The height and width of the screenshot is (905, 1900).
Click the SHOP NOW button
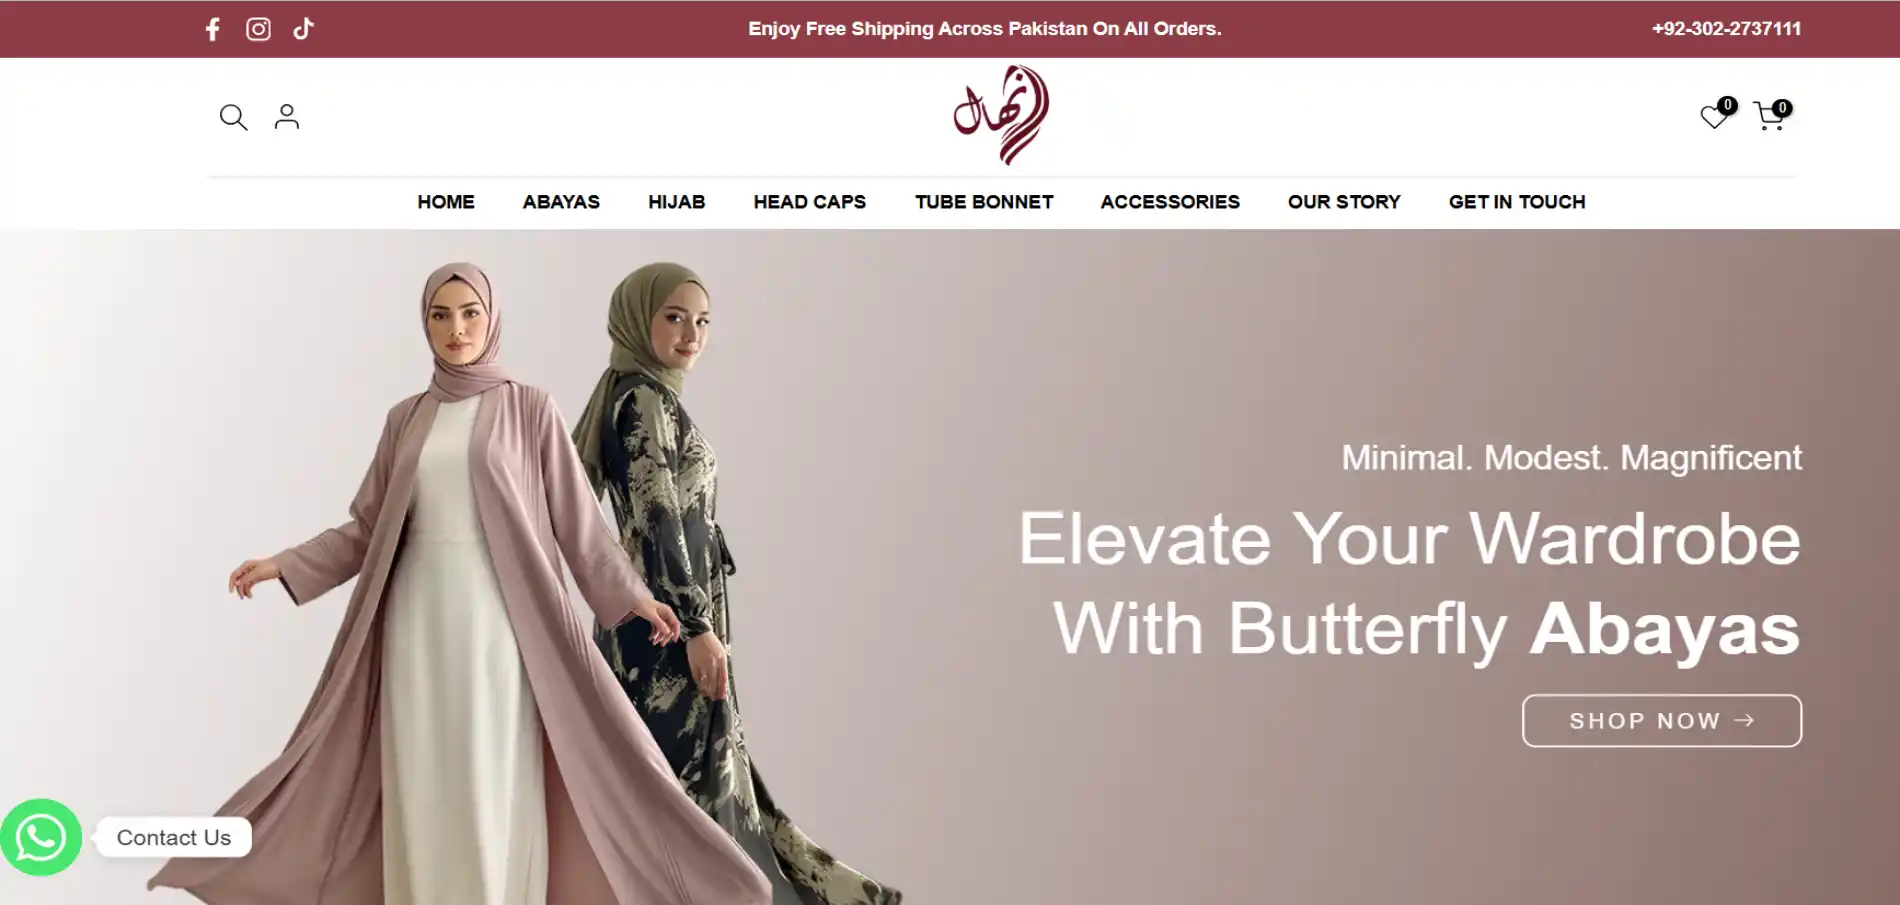pyautogui.click(x=1662, y=721)
